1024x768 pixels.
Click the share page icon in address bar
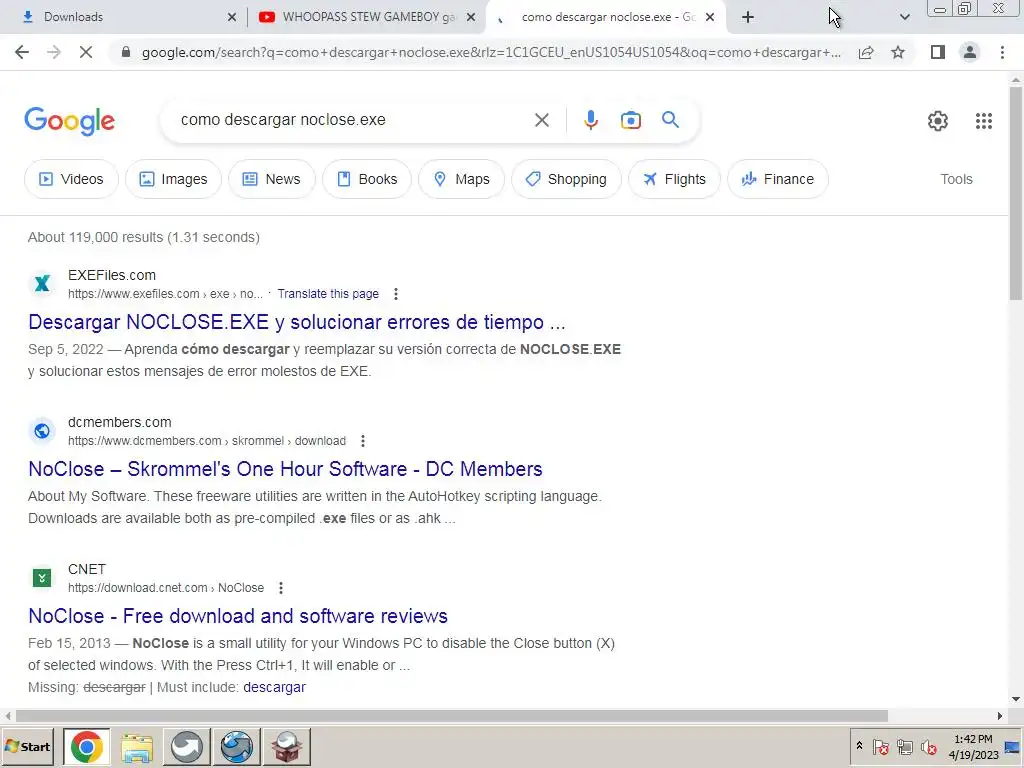tap(866, 52)
